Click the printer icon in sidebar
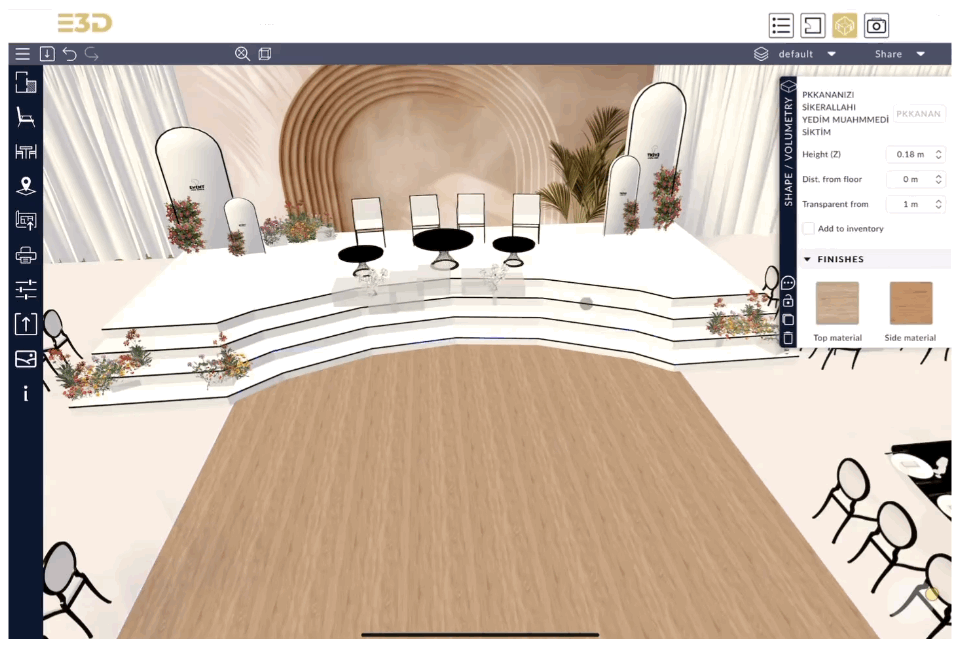 [x=26, y=255]
